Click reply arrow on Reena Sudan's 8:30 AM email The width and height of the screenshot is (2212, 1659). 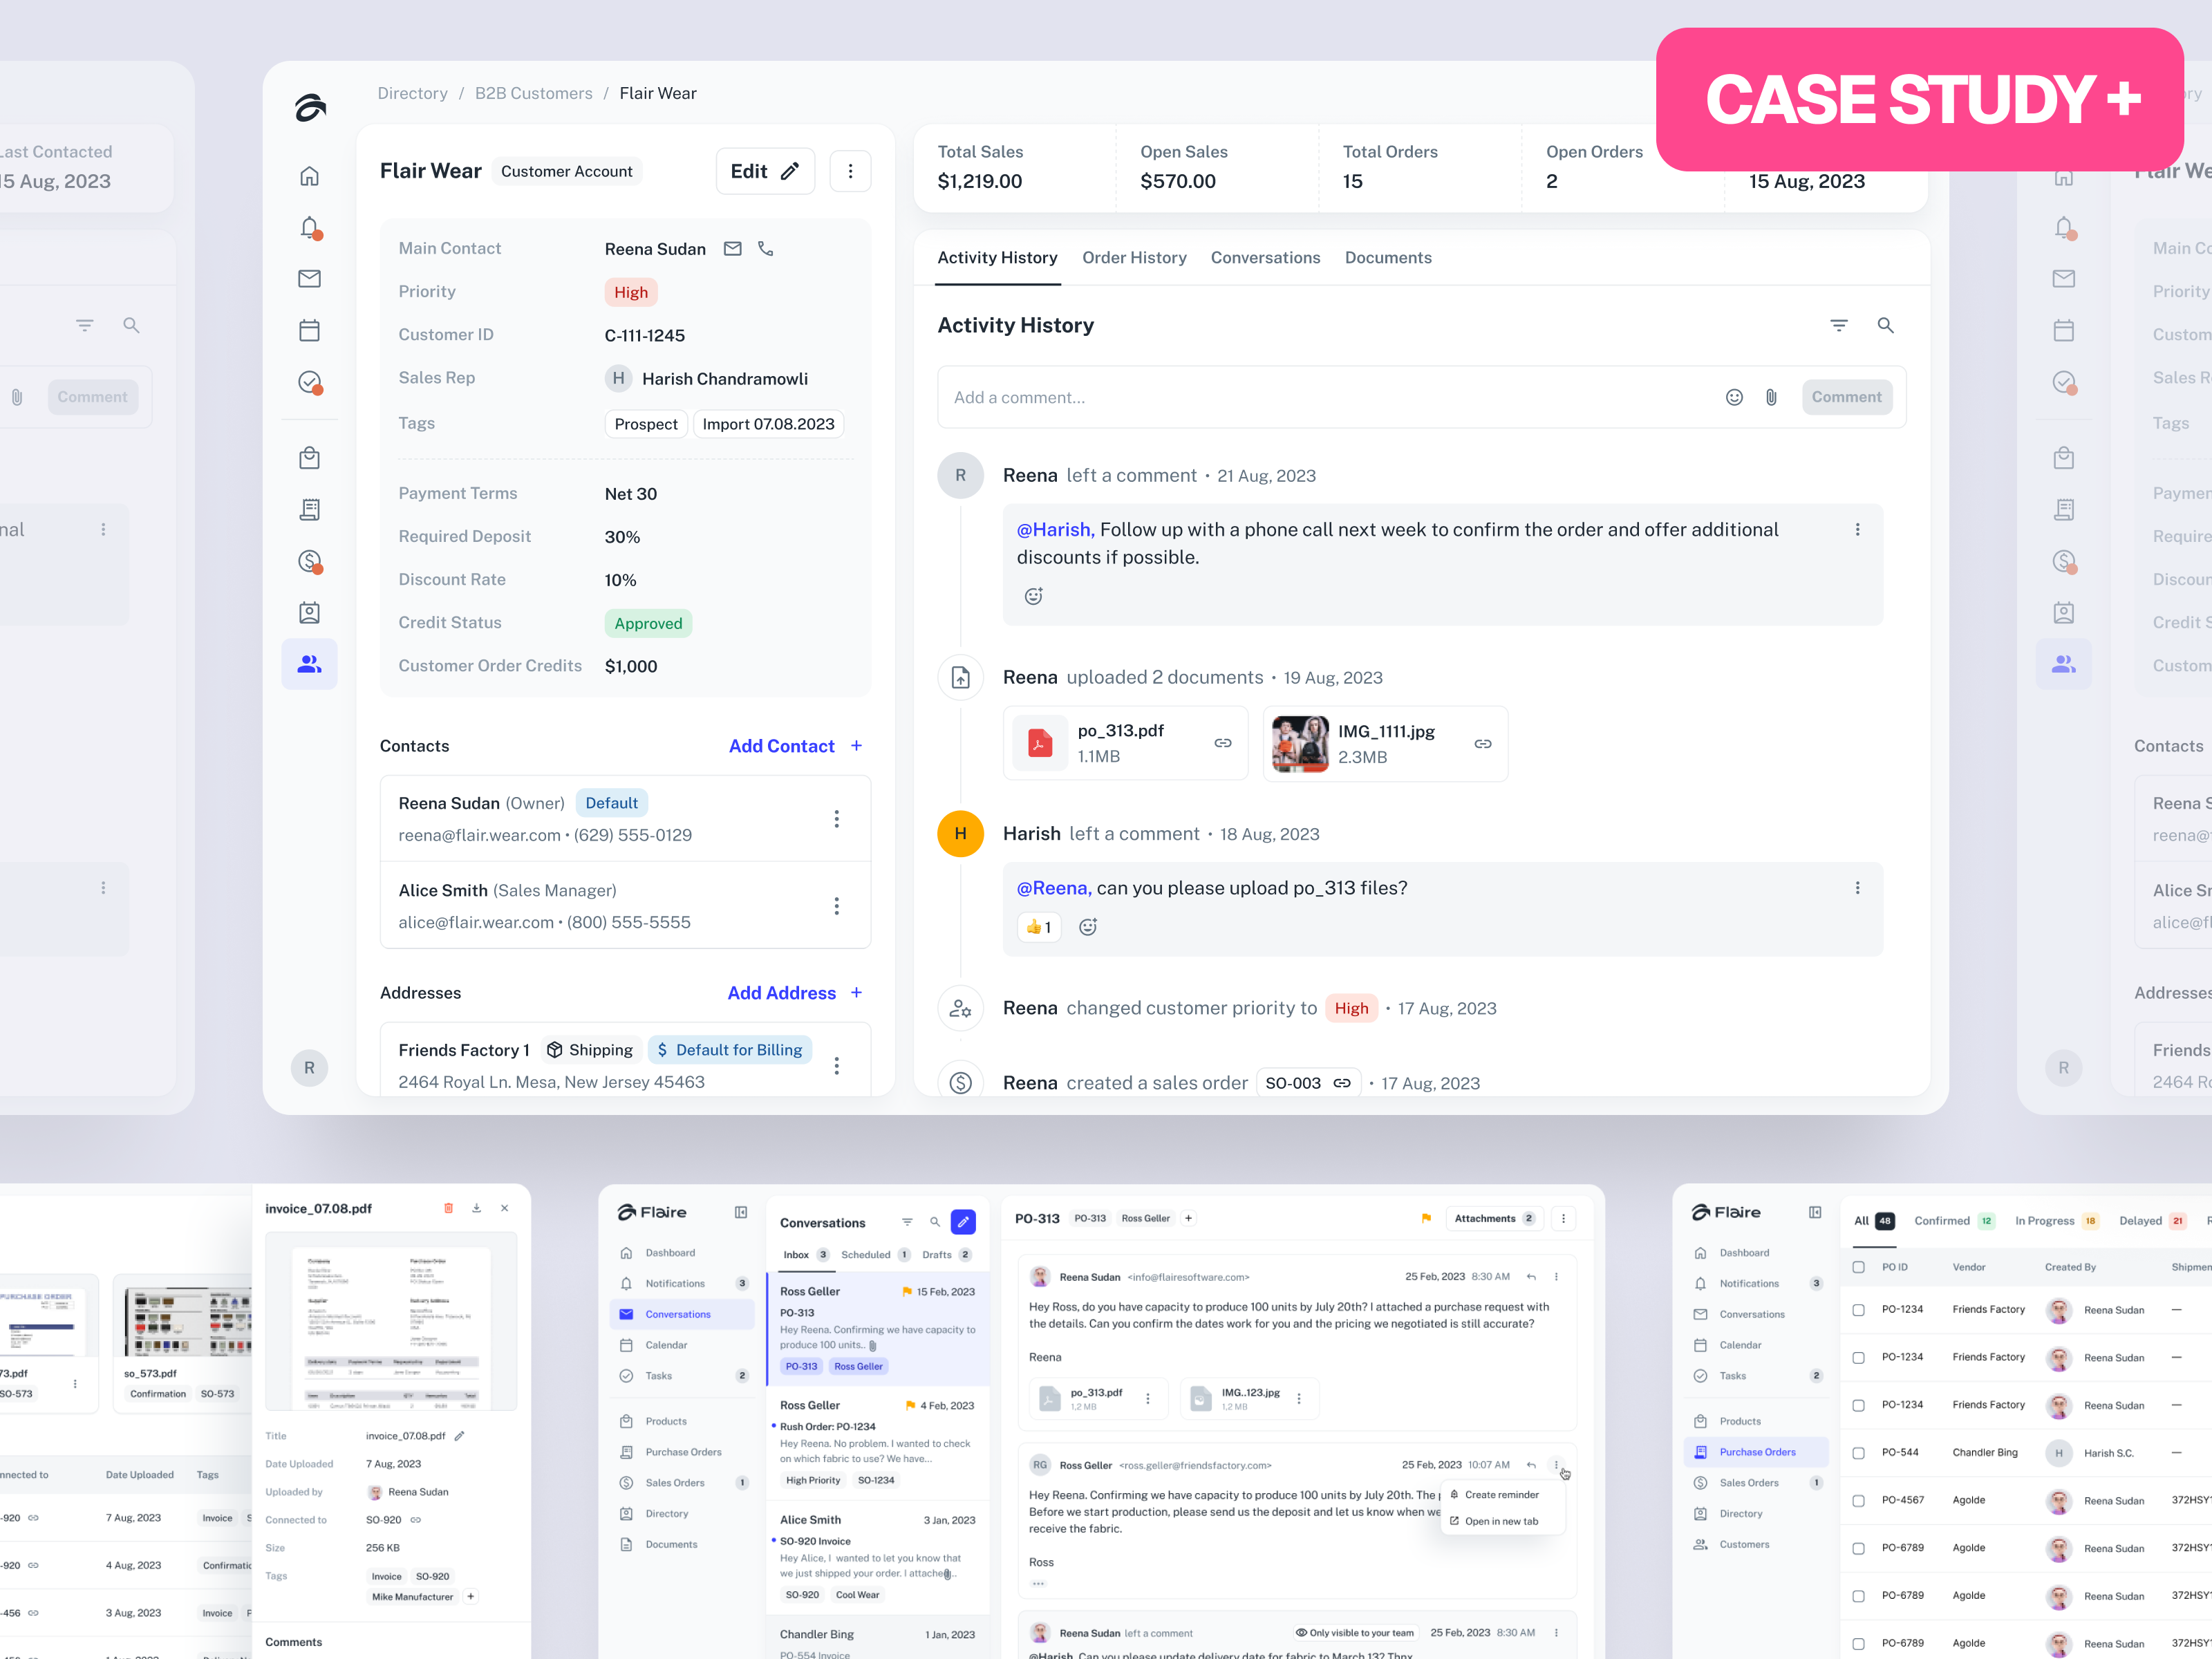[x=1531, y=1277]
